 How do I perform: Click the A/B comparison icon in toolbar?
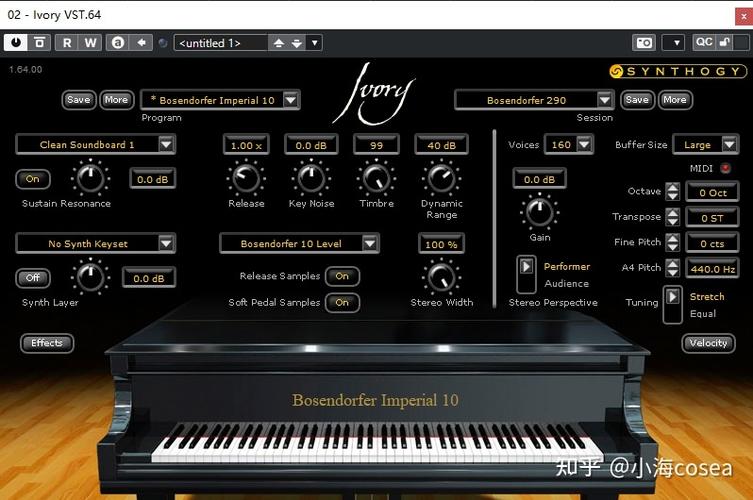(x=118, y=43)
